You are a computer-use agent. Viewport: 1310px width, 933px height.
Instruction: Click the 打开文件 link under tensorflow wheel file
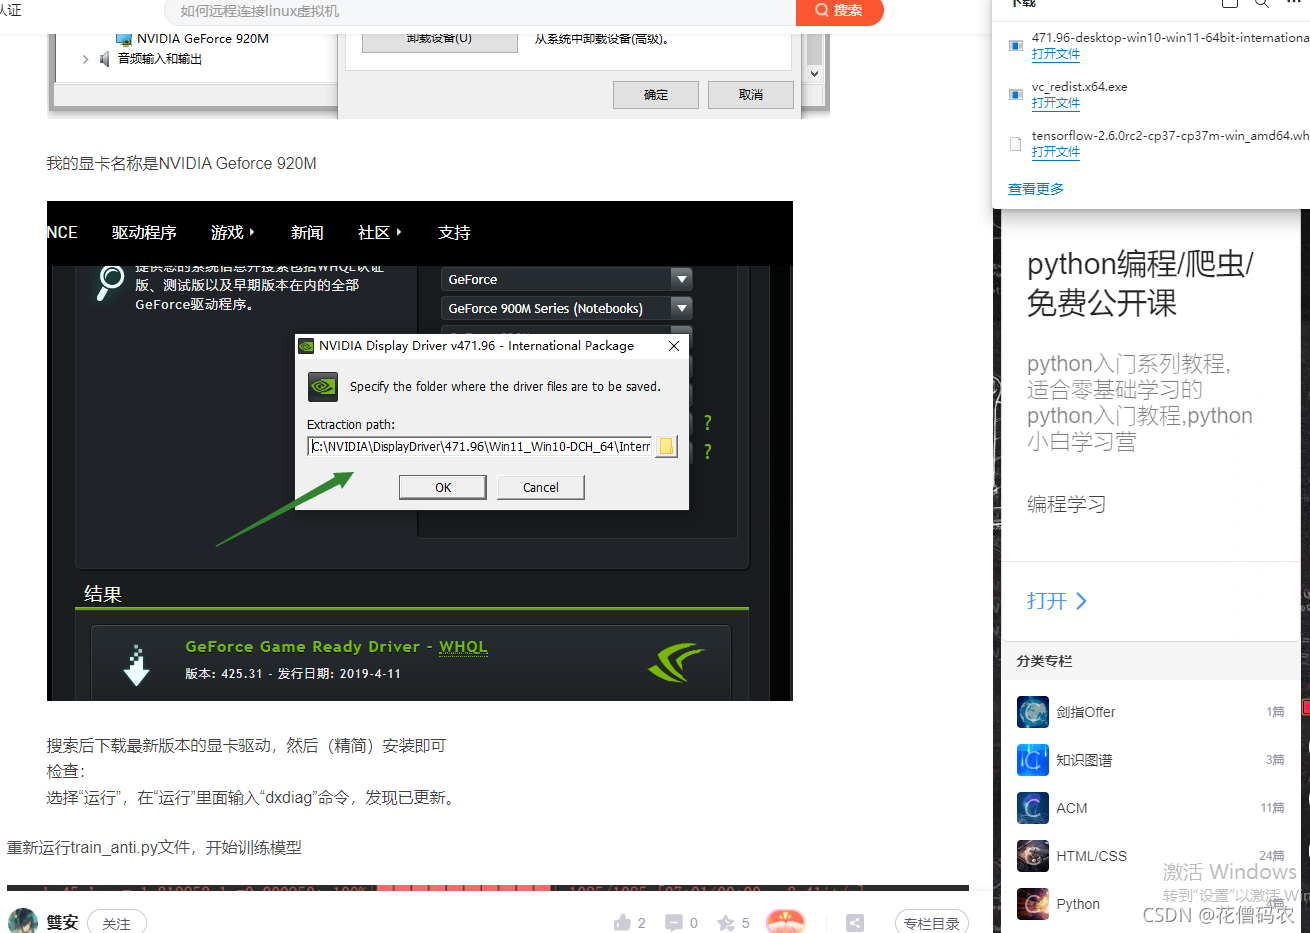pyautogui.click(x=1056, y=152)
